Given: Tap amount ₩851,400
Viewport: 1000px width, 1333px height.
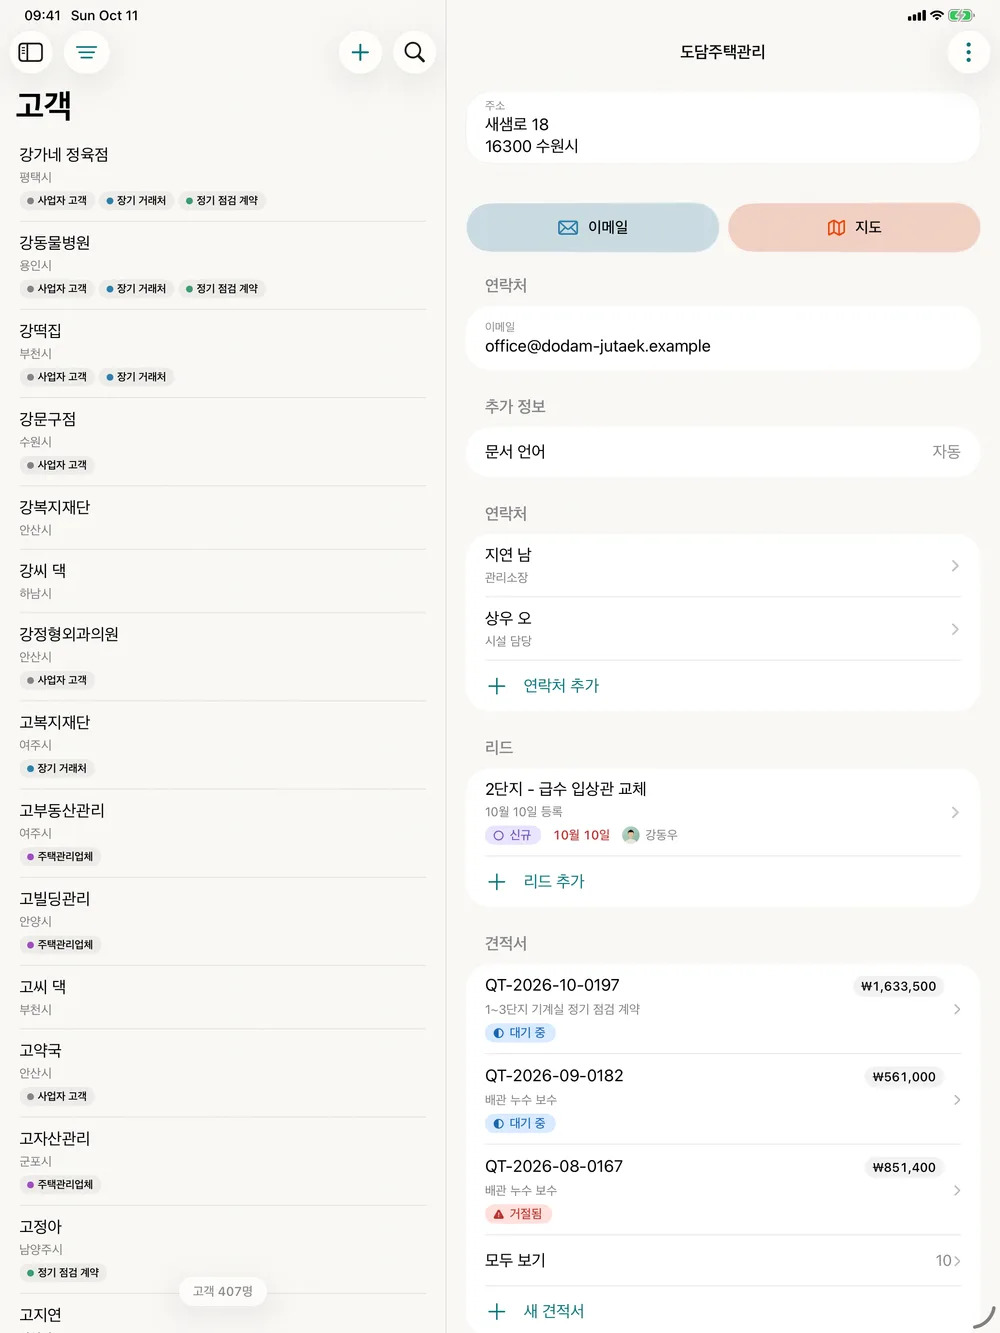Looking at the screenshot, I should pos(903,1167).
